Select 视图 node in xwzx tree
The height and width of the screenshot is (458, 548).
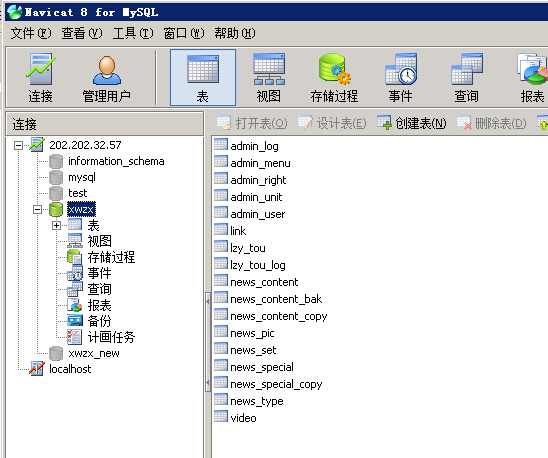[x=100, y=241]
